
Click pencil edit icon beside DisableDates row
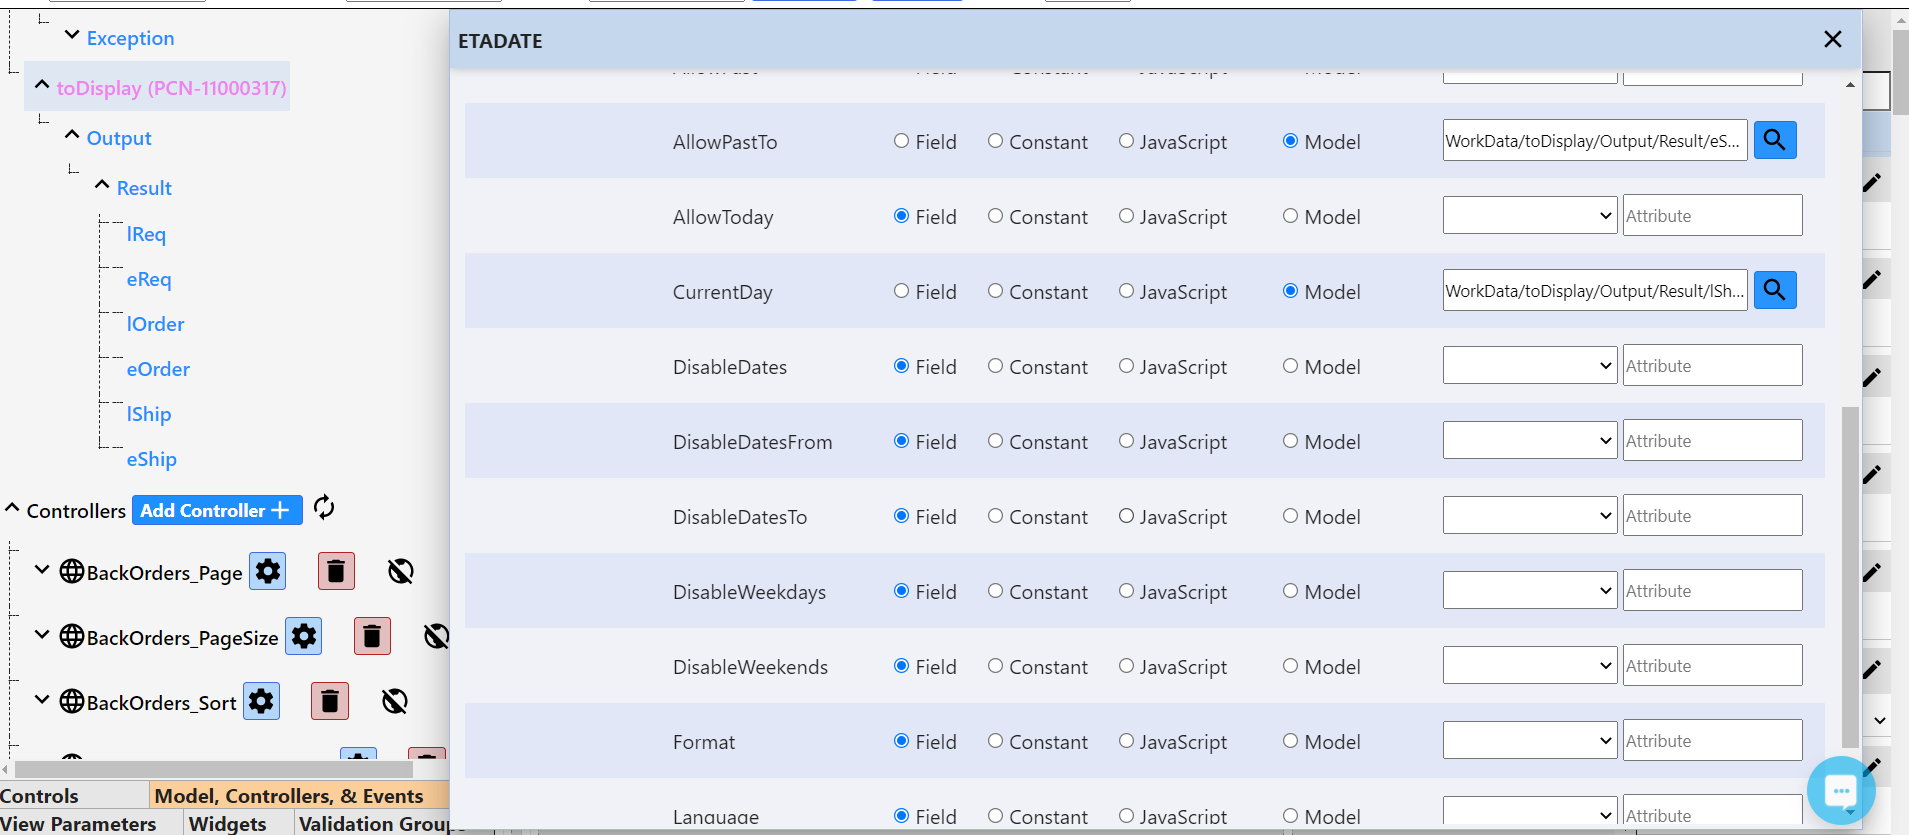1872,377
